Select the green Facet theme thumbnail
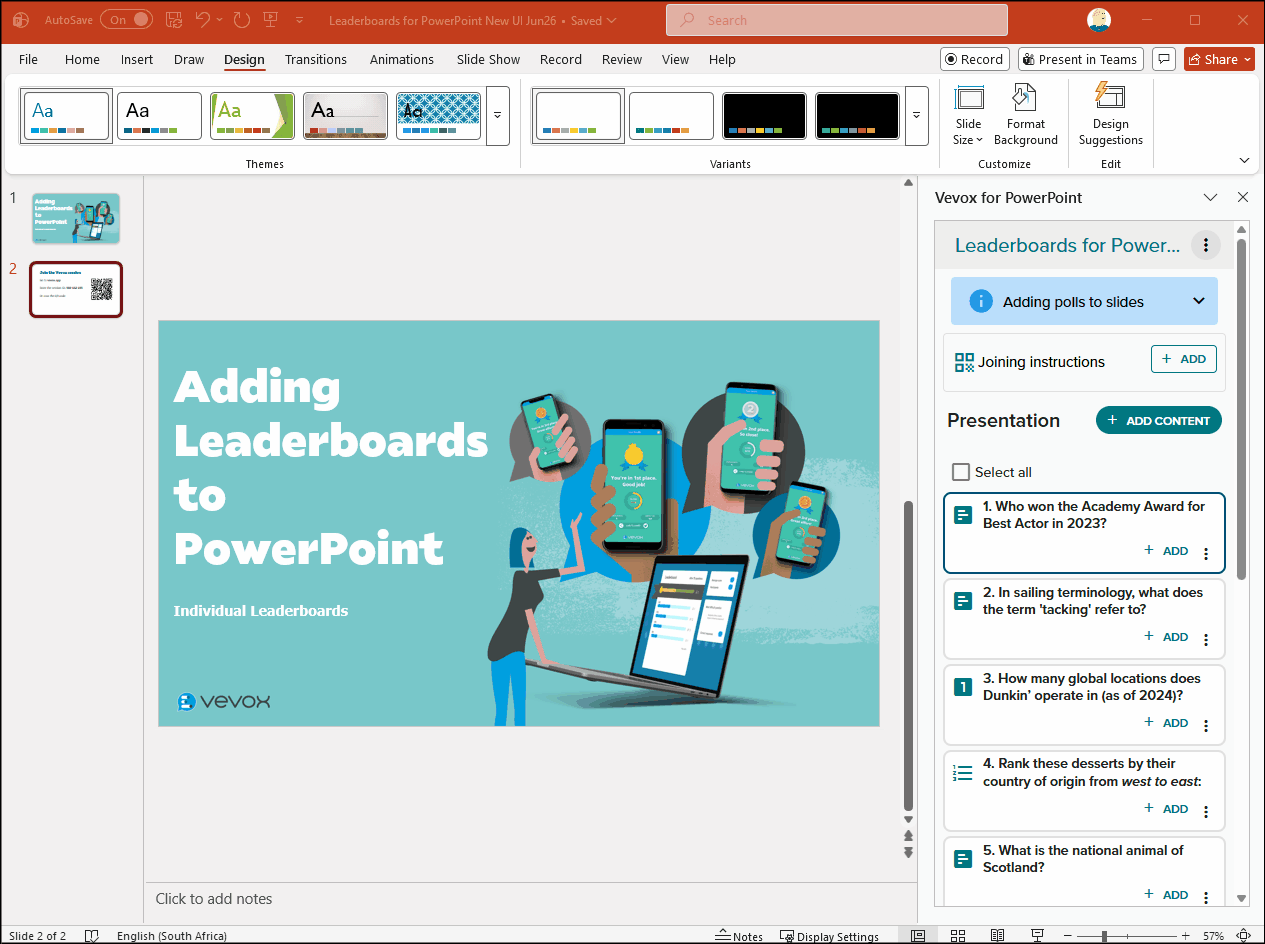Screen dimensions: 1265x944 coord(252,116)
